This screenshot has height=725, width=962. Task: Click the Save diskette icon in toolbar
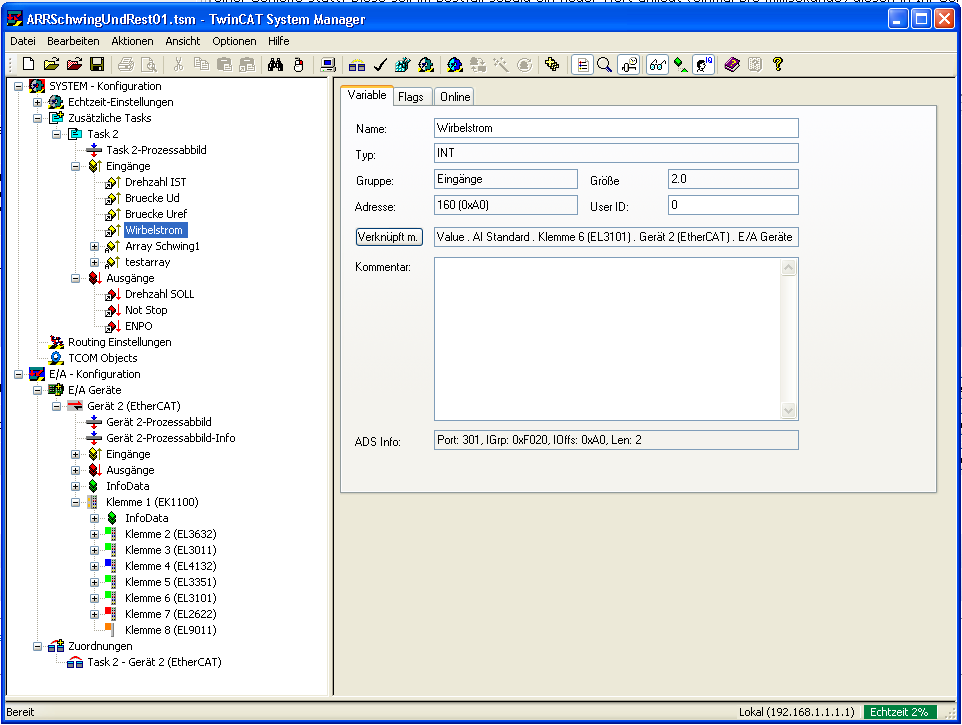tap(97, 65)
